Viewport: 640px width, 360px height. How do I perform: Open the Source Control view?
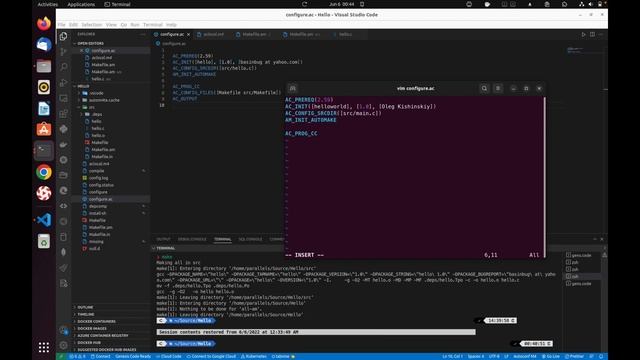point(63,51)
